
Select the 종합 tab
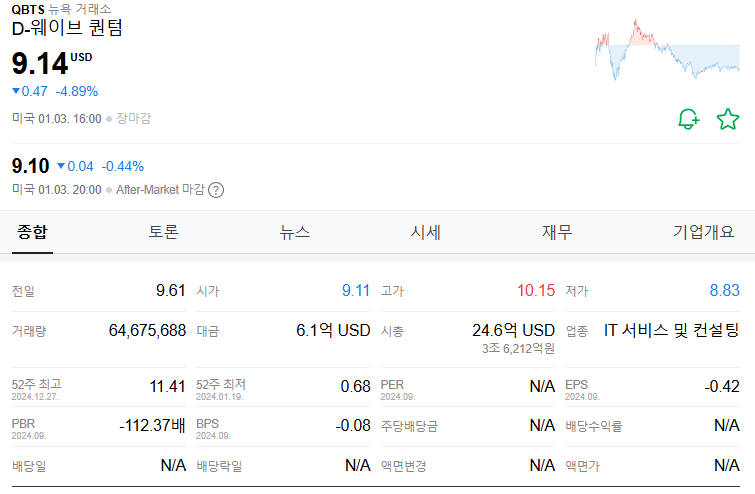click(32, 232)
